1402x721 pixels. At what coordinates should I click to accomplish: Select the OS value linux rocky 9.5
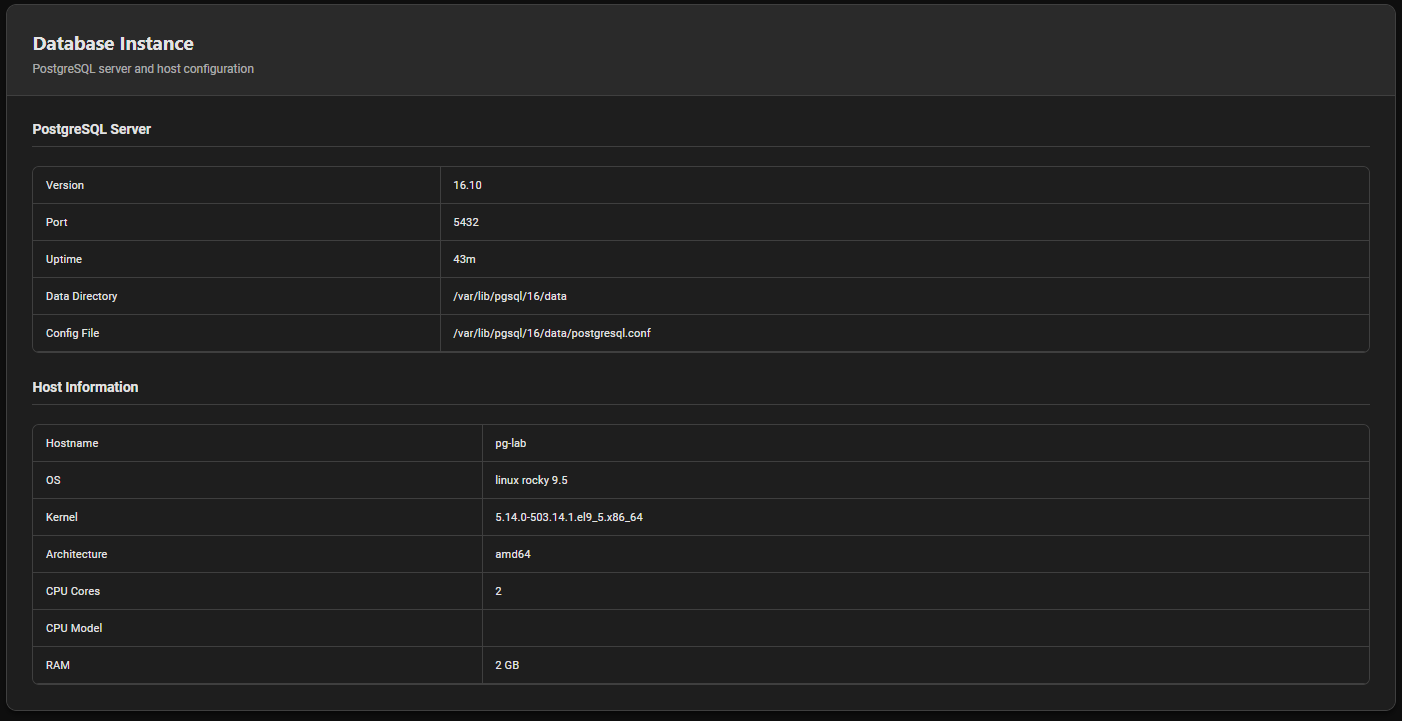click(x=531, y=480)
